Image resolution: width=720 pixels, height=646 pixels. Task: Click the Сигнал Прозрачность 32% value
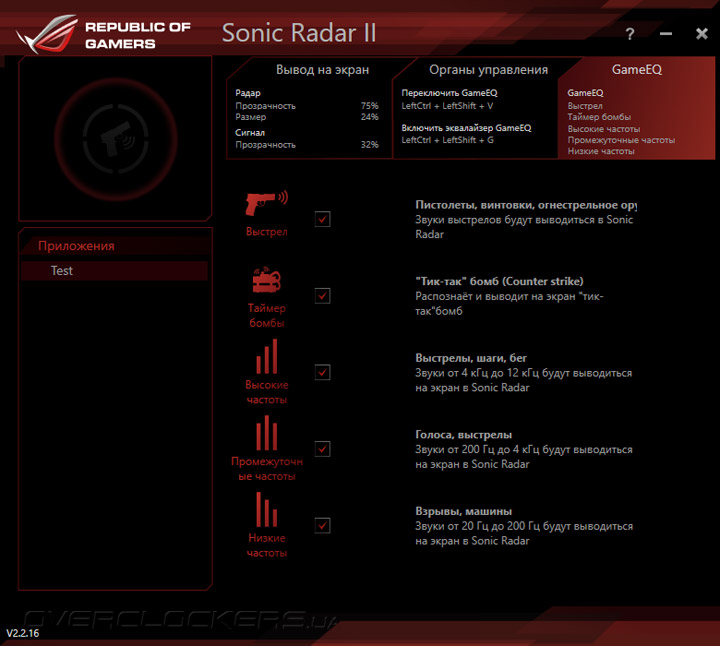tap(369, 145)
